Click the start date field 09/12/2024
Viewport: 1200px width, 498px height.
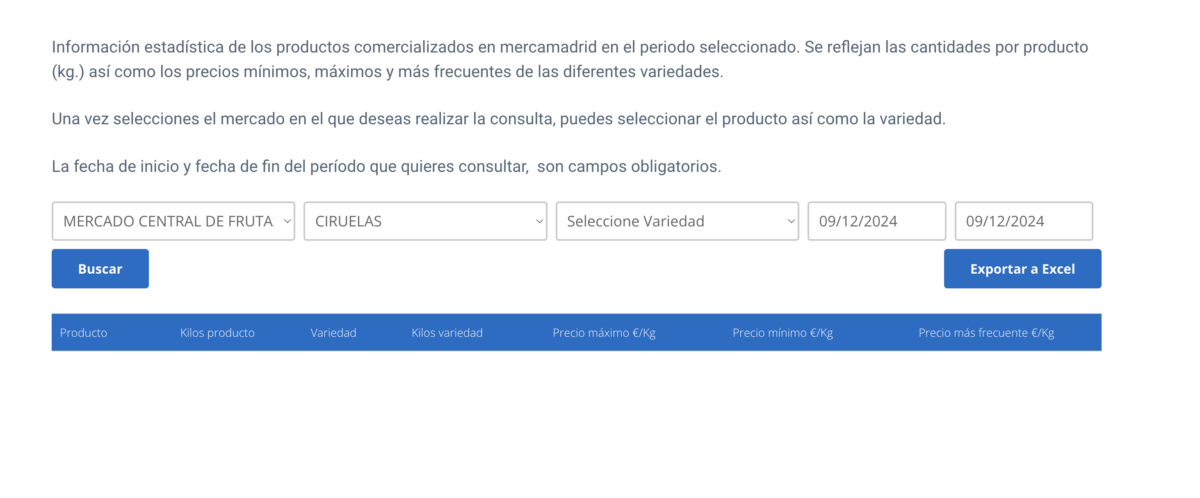[x=877, y=221]
